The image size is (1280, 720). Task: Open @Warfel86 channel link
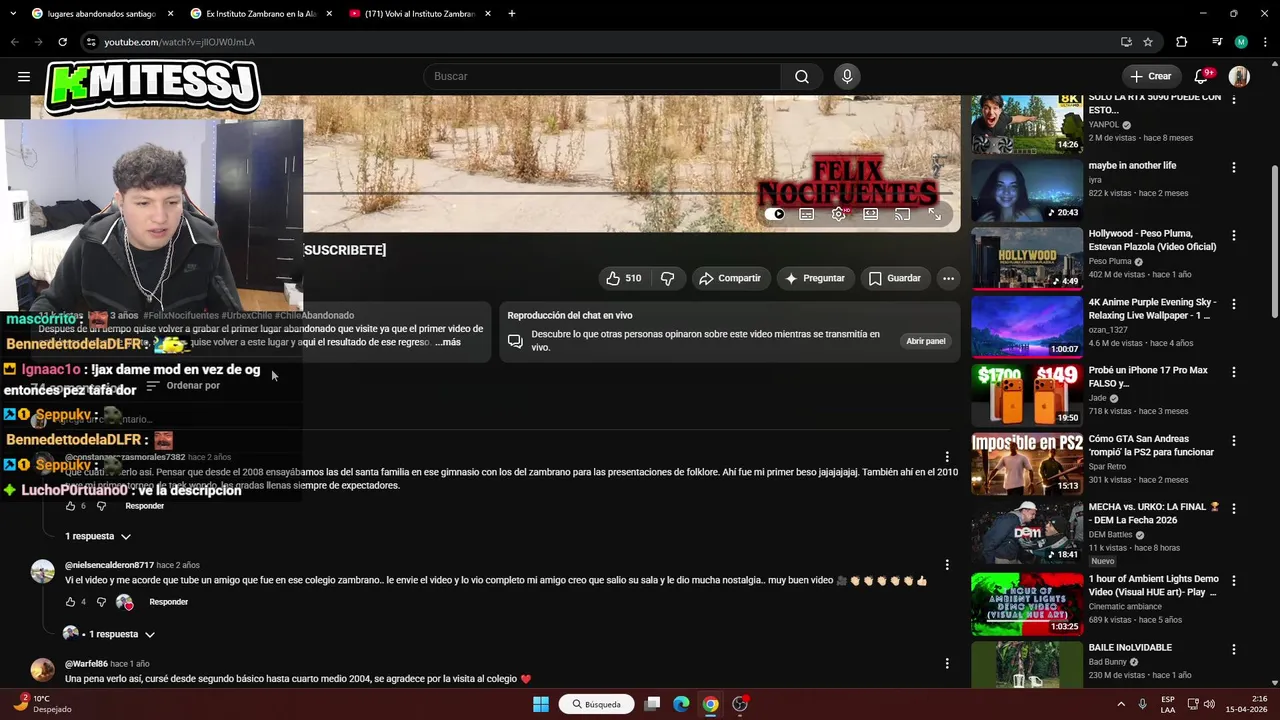tap(86, 664)
